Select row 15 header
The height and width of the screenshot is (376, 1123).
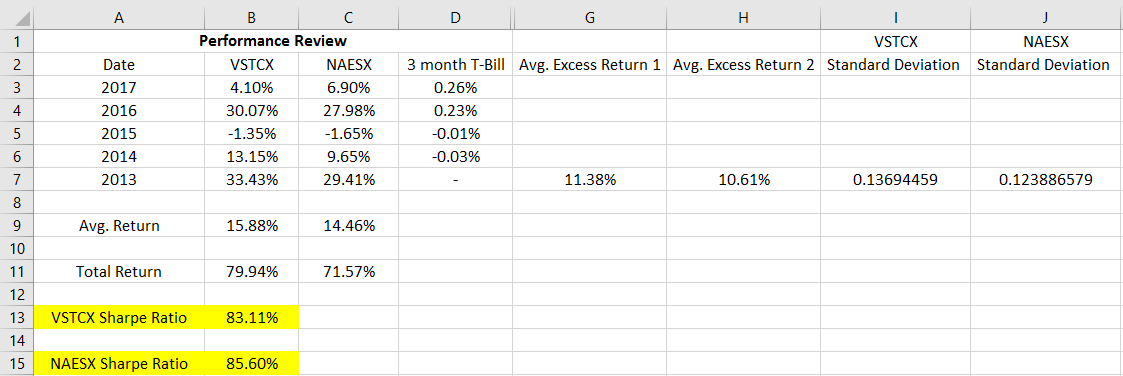[17, 364]
